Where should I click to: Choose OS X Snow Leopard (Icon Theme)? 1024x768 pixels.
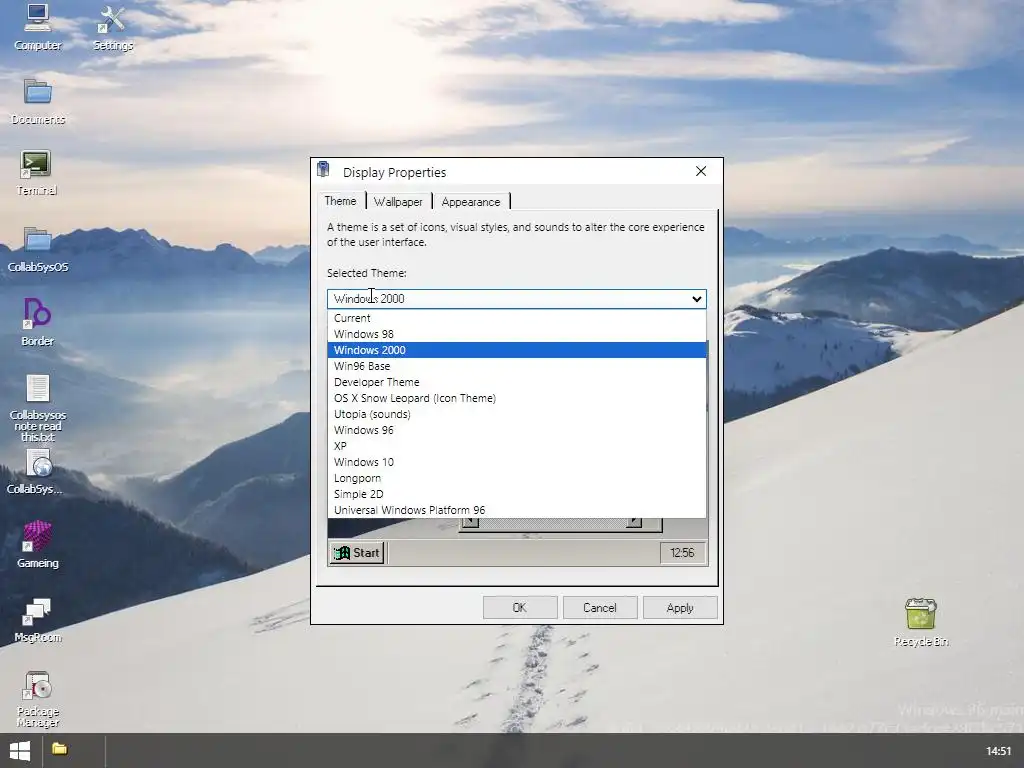pyautogui.click(x=517, y=398)
